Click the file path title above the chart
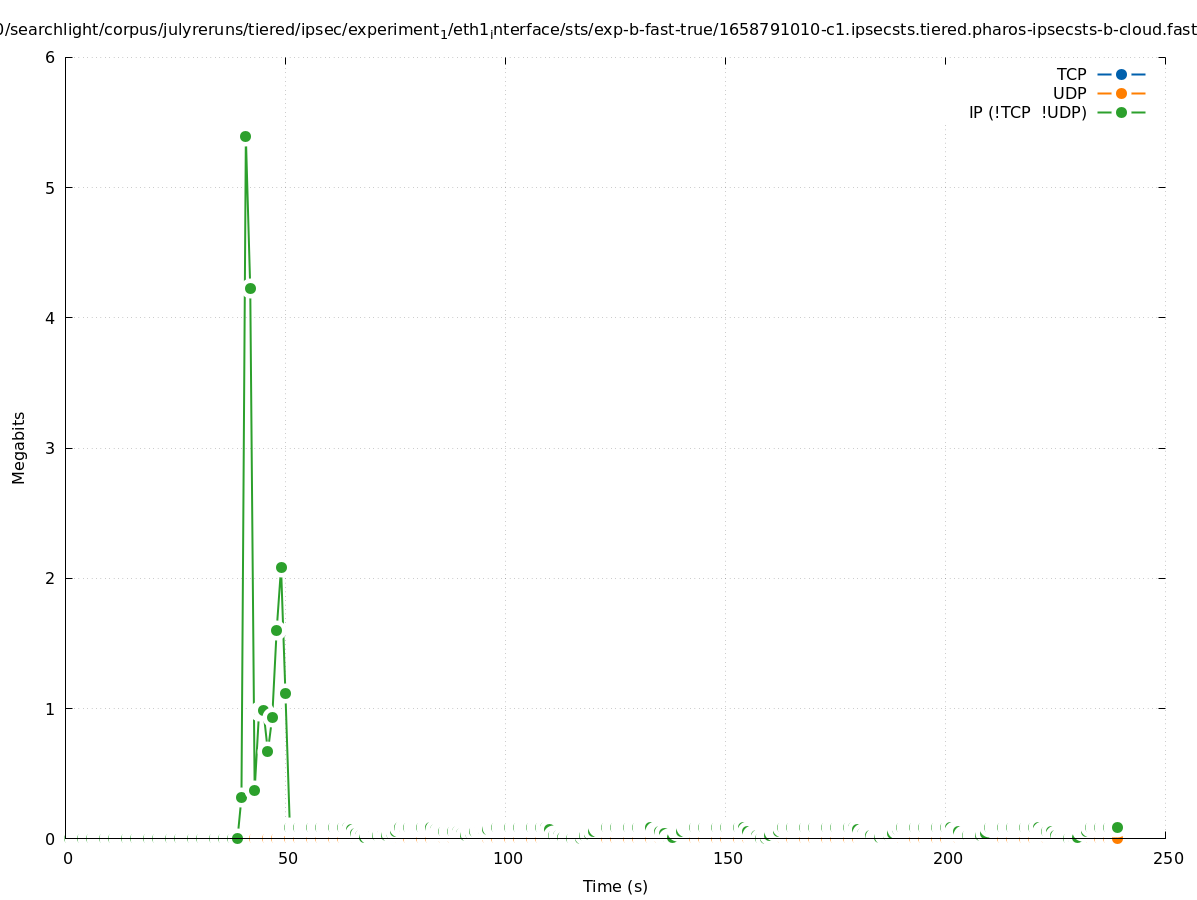Image resolution: width=1197 pixels, height=900 pixels. pos(598,30)
